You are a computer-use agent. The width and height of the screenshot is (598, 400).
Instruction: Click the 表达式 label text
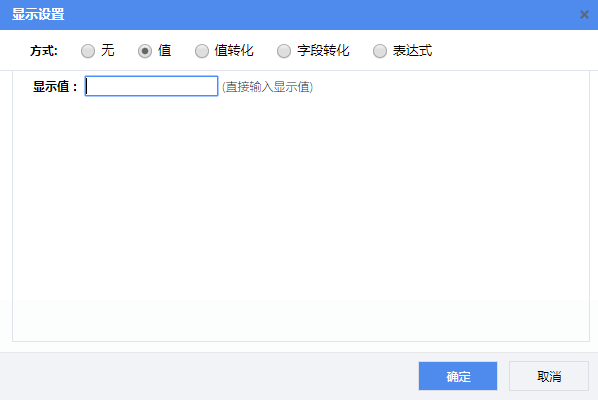point(412,50)
